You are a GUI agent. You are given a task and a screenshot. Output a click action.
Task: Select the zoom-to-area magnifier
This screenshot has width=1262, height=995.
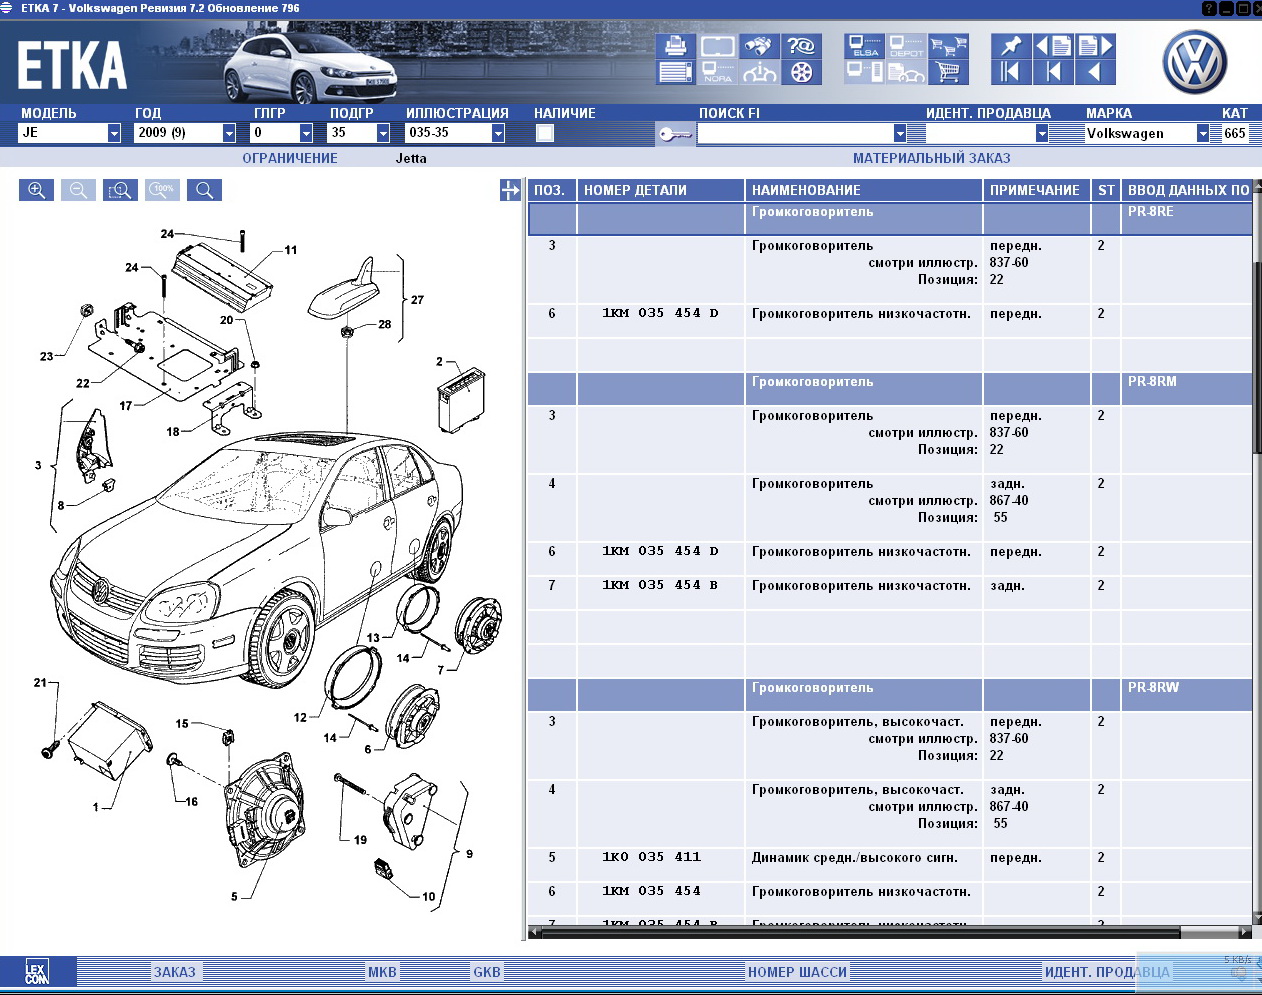point(120,190)
